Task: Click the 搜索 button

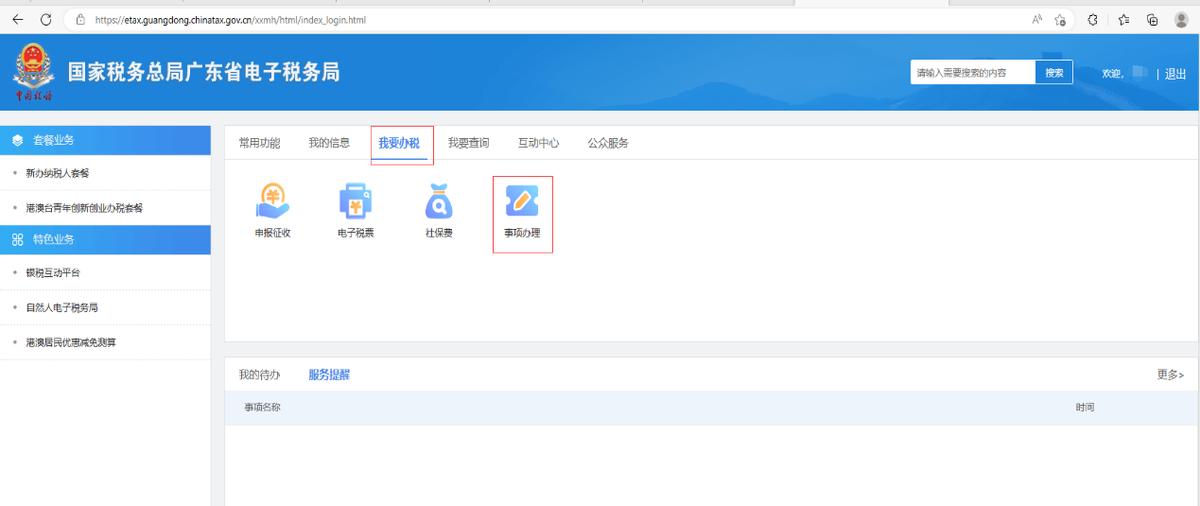Action: click(1054, 73)
